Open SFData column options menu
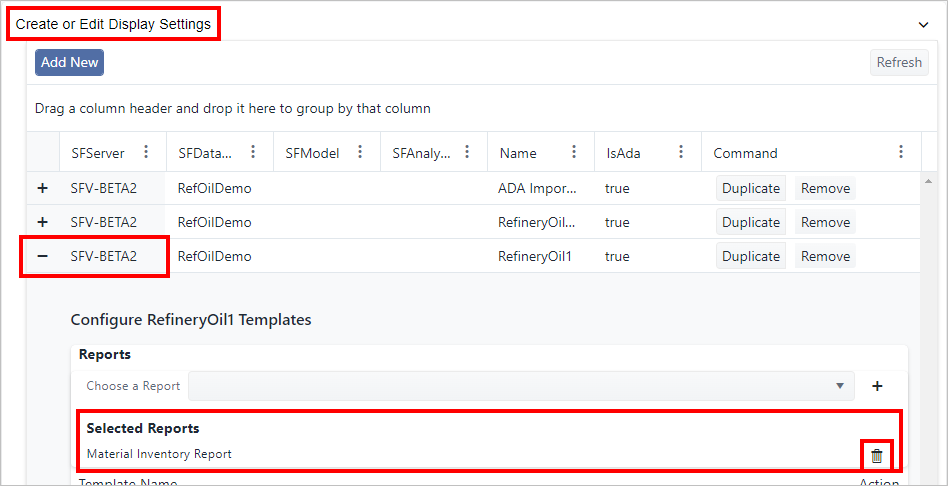The width and height of the screenshot is (948, 486). click(x=253, y=152)
